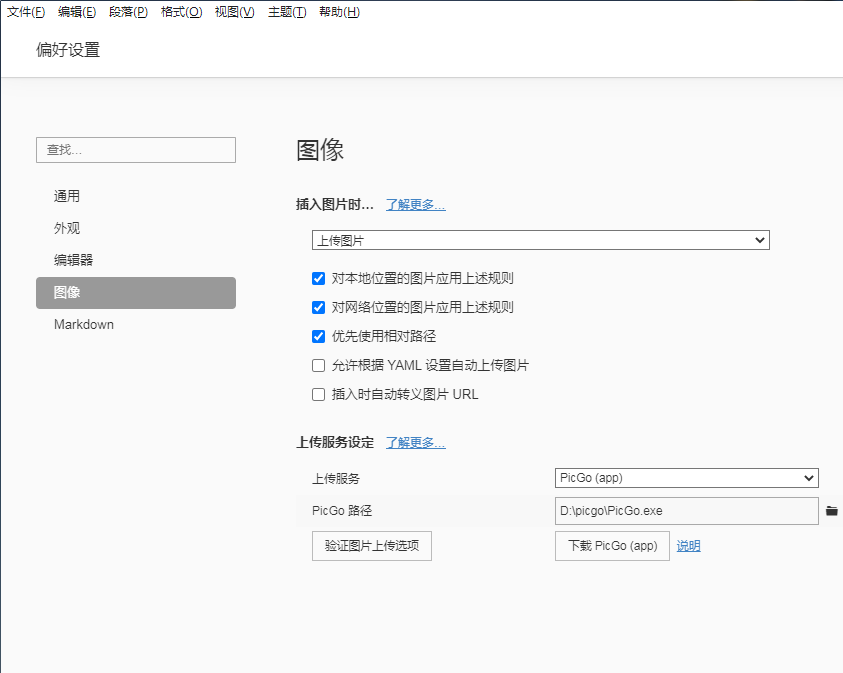The image size is (843, 673).
Task: Open 了解更多 link next to 上传服务设定
Action: pos(416,443)
